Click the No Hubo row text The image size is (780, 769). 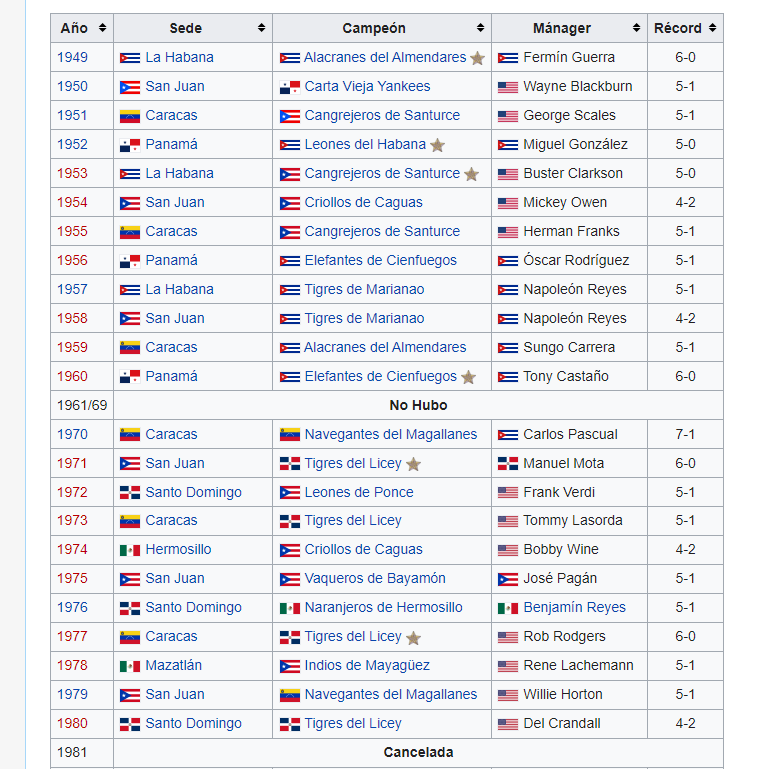418,405
